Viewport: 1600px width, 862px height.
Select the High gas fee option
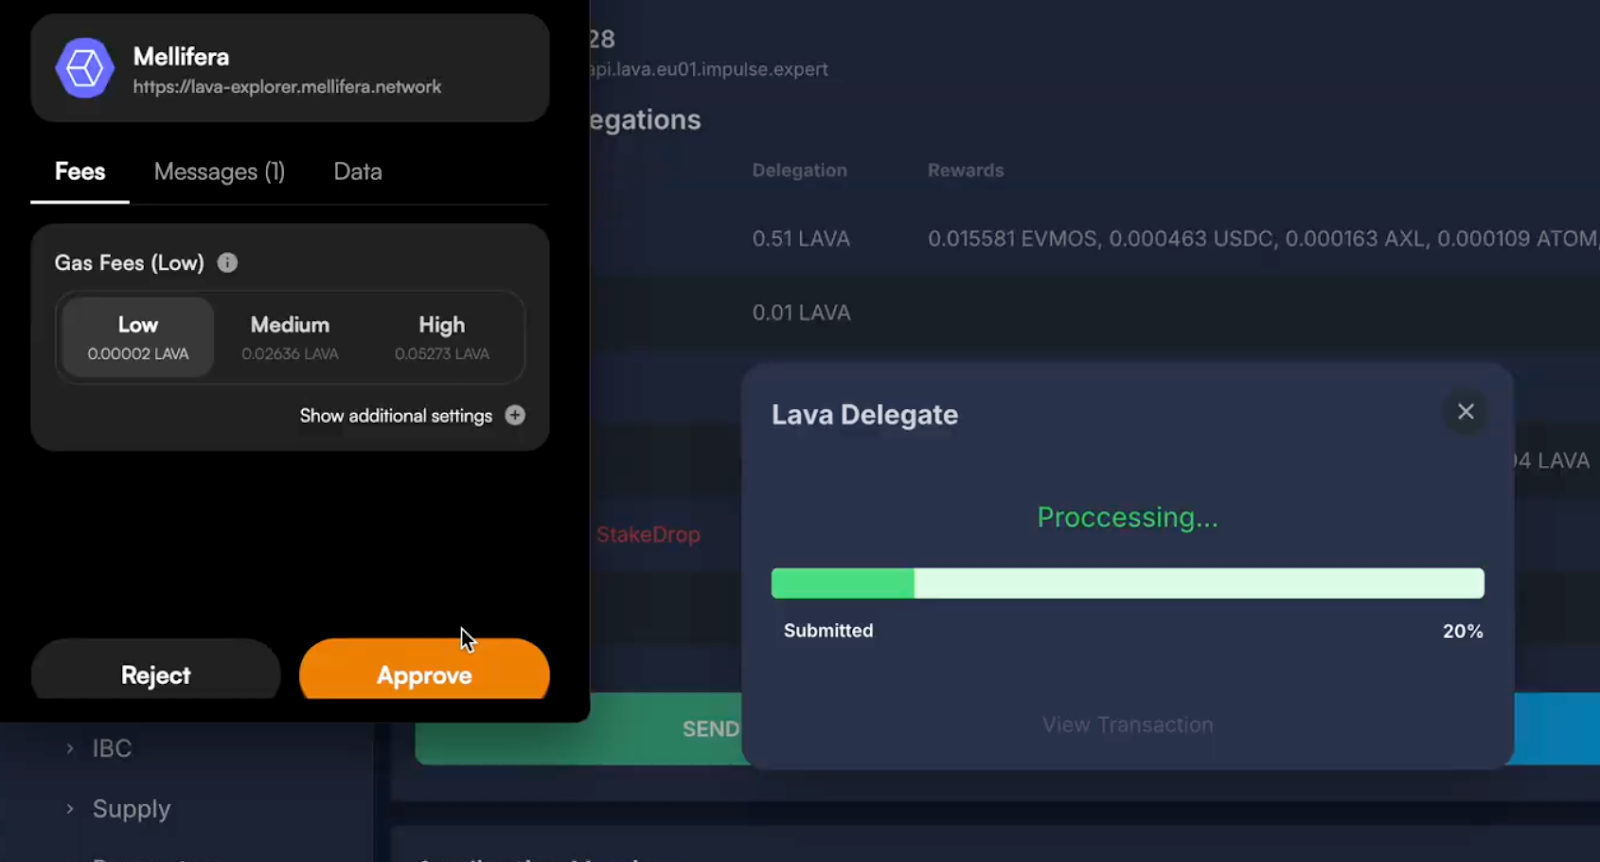coord(442,337)
